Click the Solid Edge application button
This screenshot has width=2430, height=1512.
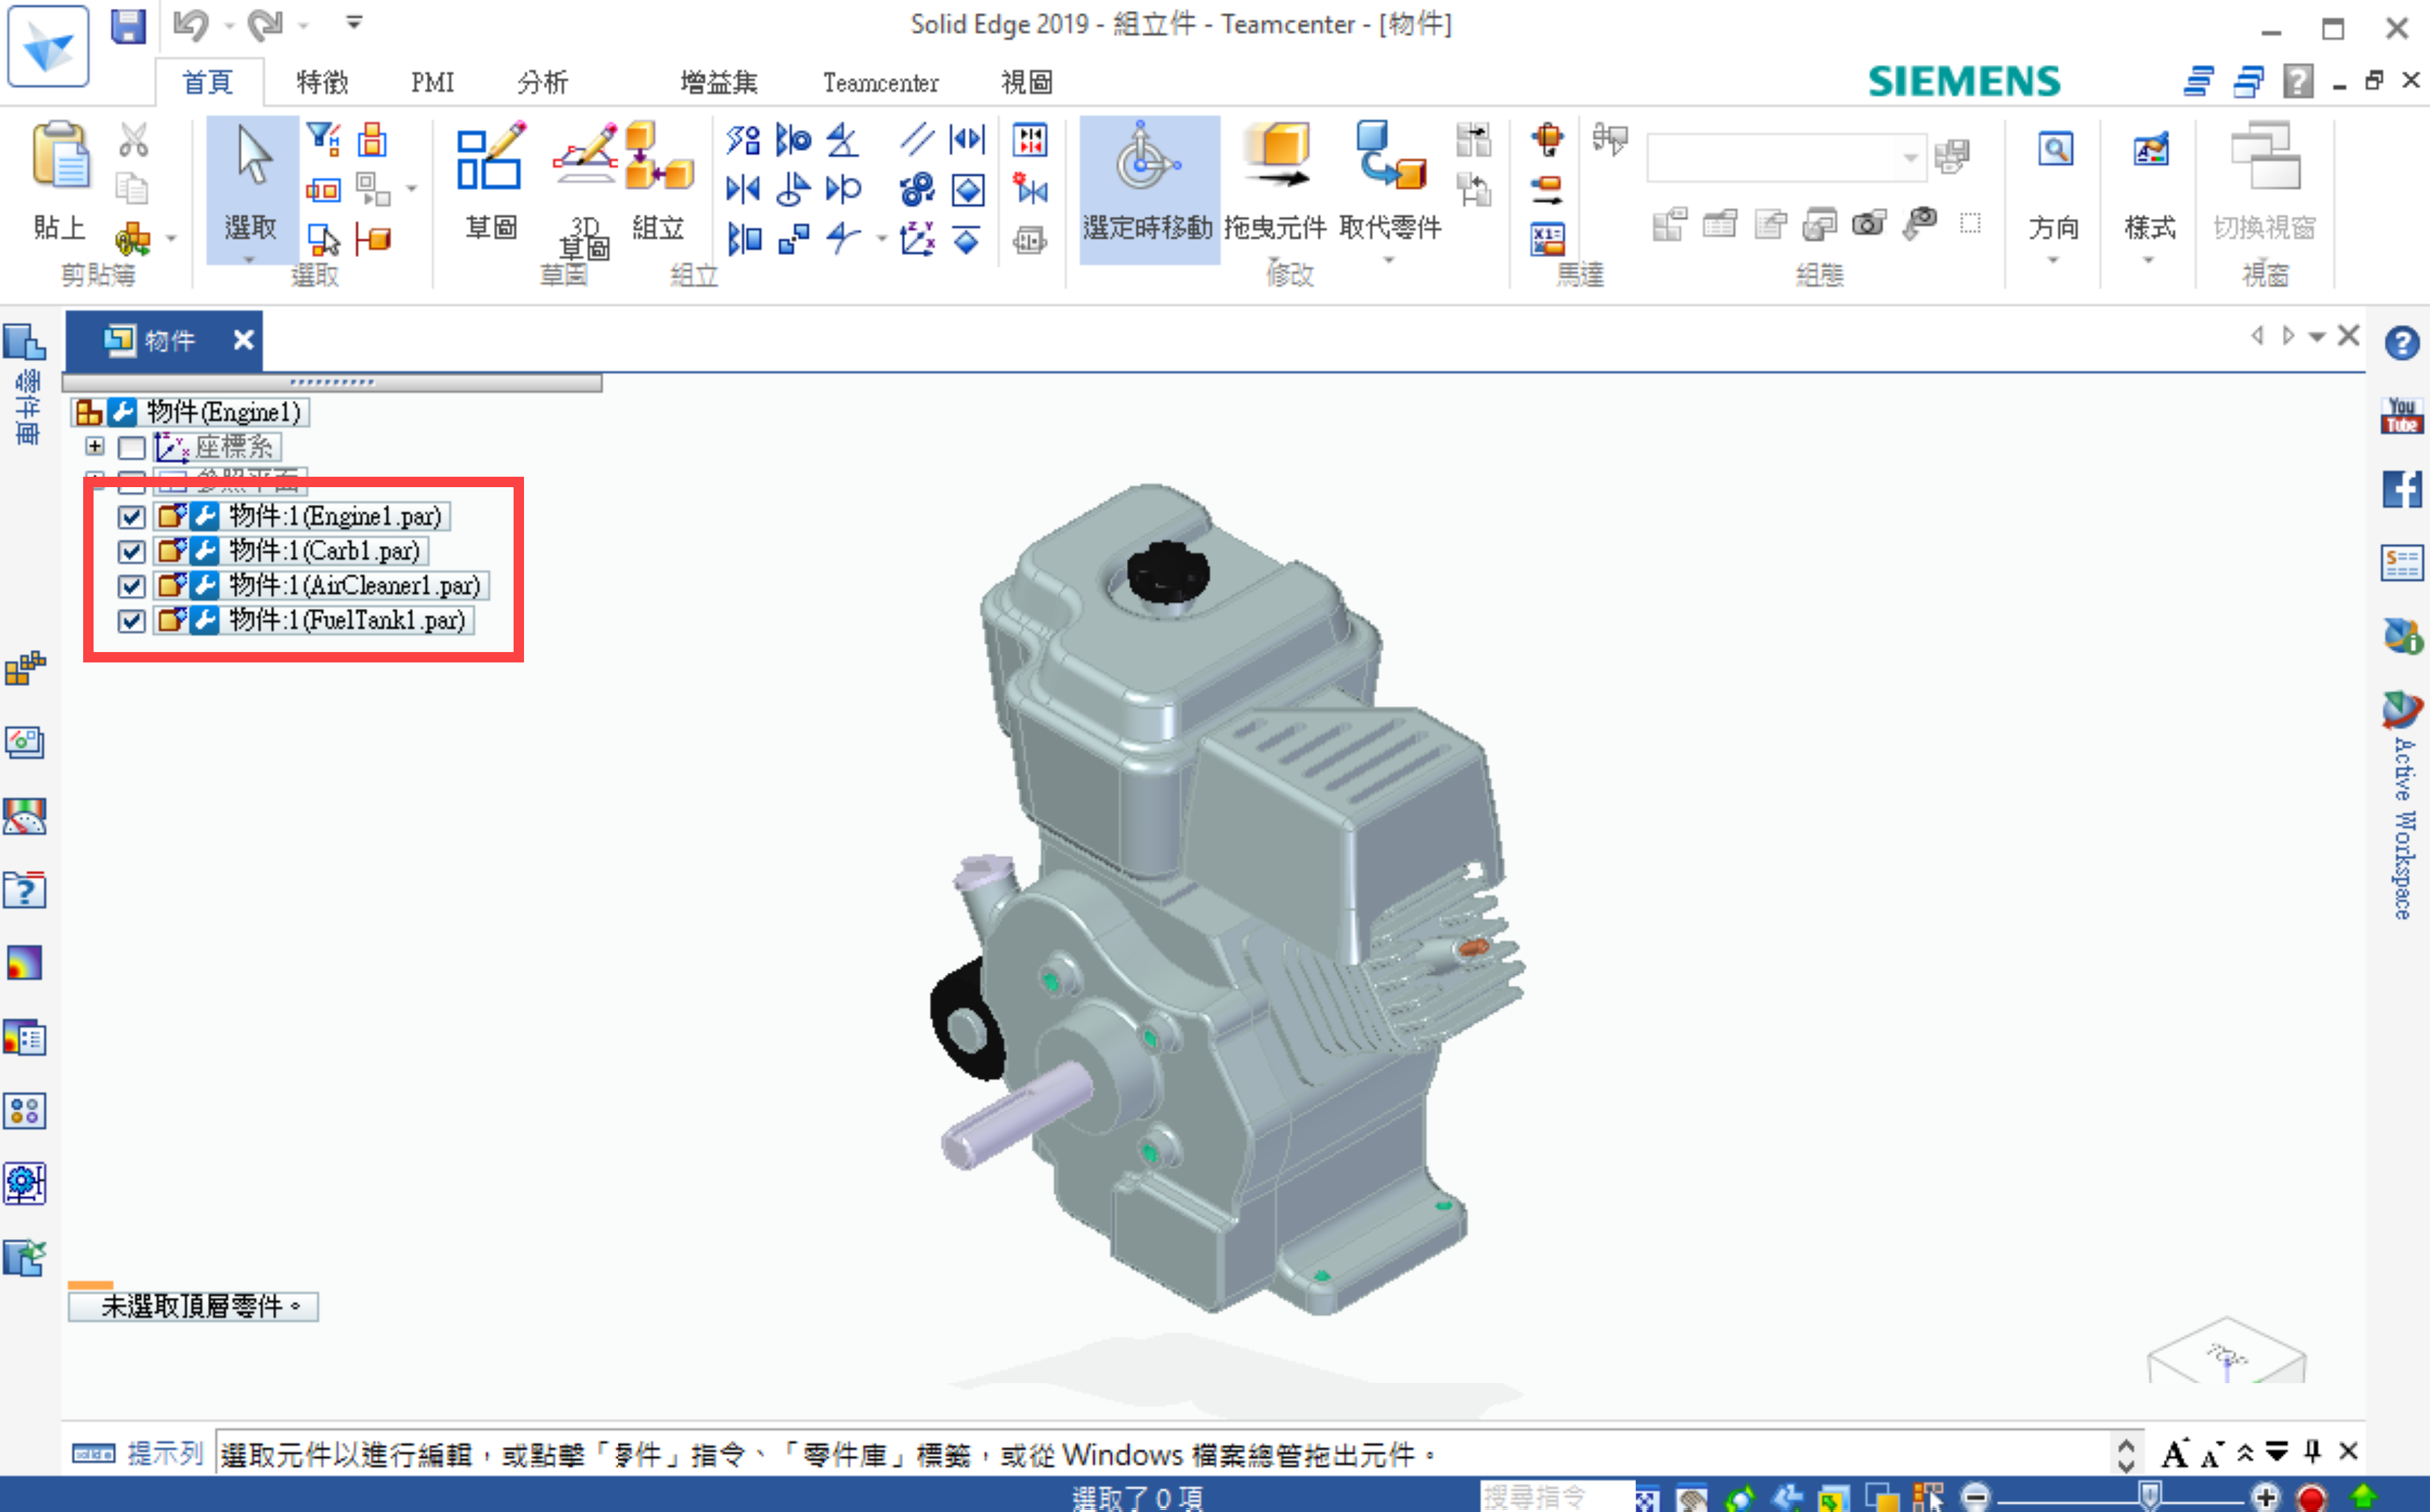click(x=48, y=45)
